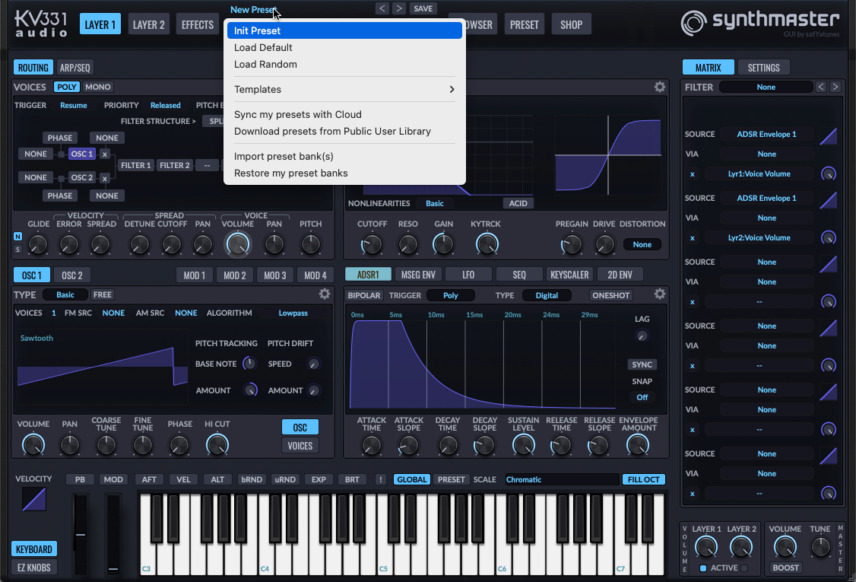Switch voices mode to MONO
This screenshot has width=856, height=582.
[98, 87]
